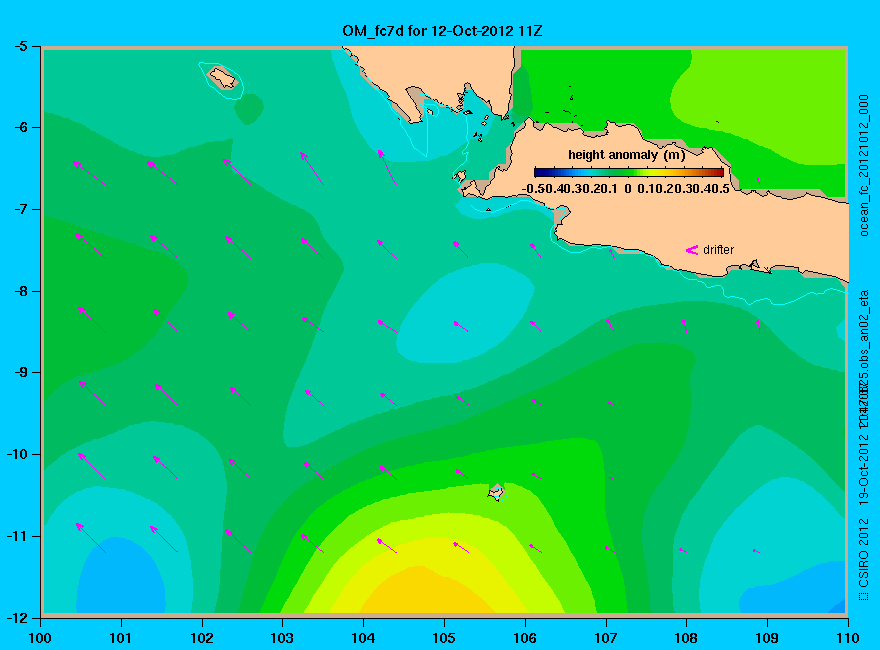The width and height of the screenshot is (880, 650).
Task: Click the plot title "OM_fc7d for 12-Oct-2012 11Z"
Action: pyautogui.click(x=442, y=30)
